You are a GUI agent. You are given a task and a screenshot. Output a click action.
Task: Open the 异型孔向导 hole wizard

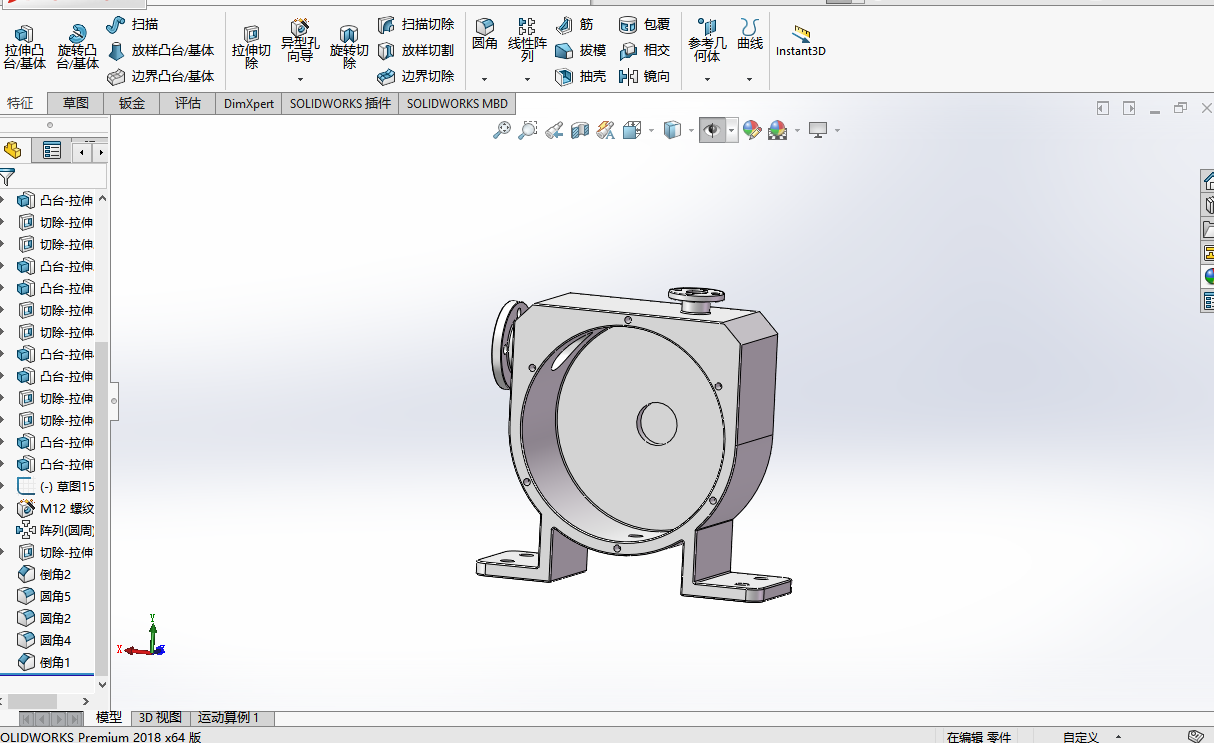[x=299, y=41]
